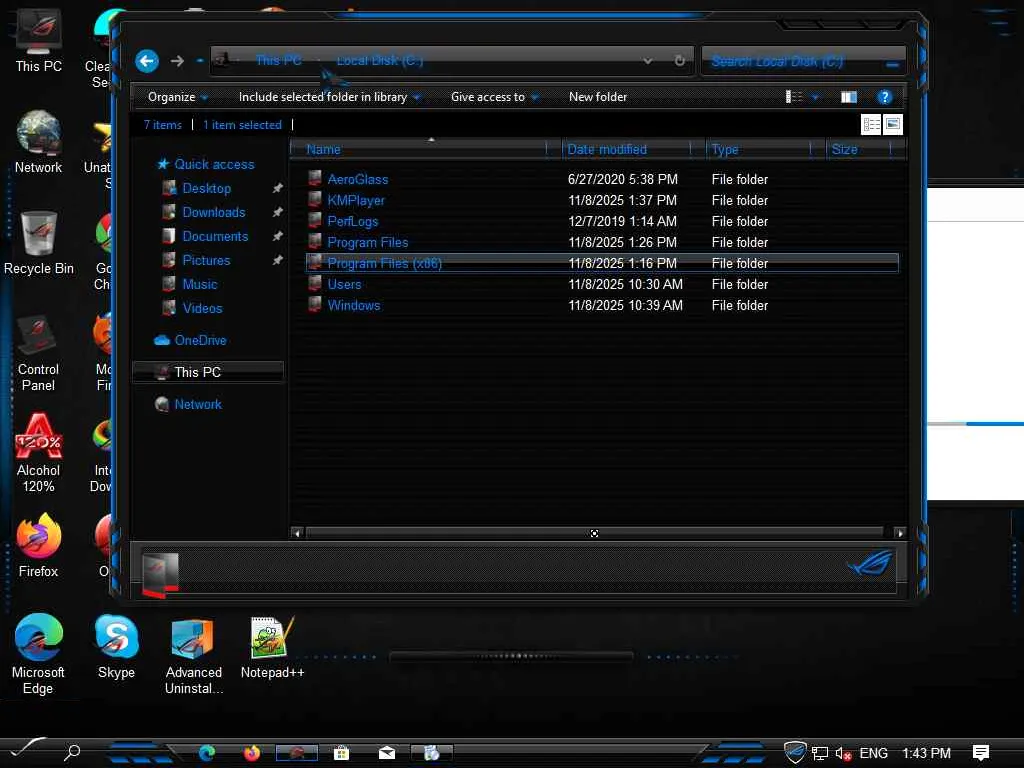Launch Microsoft Edge from the desktop

[39, 654]
